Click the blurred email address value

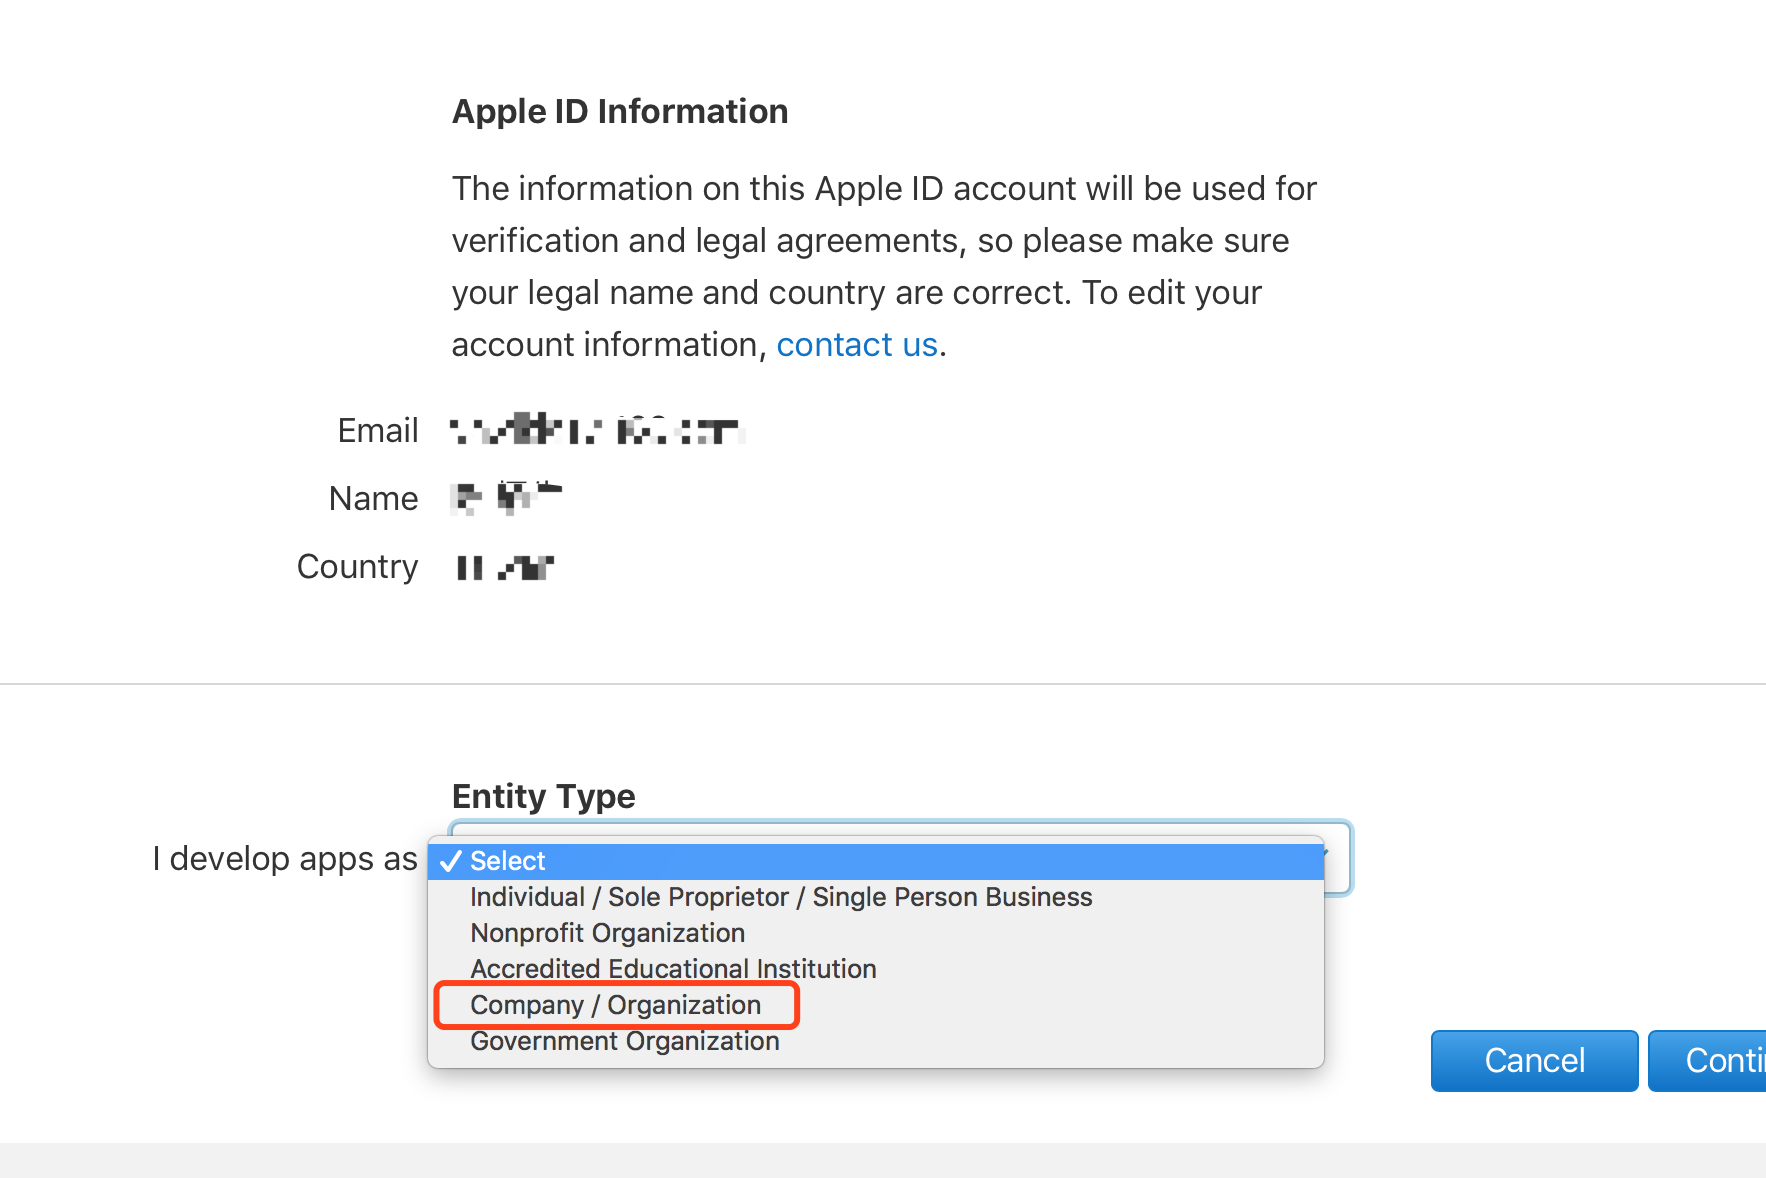[x=596, y=430]
